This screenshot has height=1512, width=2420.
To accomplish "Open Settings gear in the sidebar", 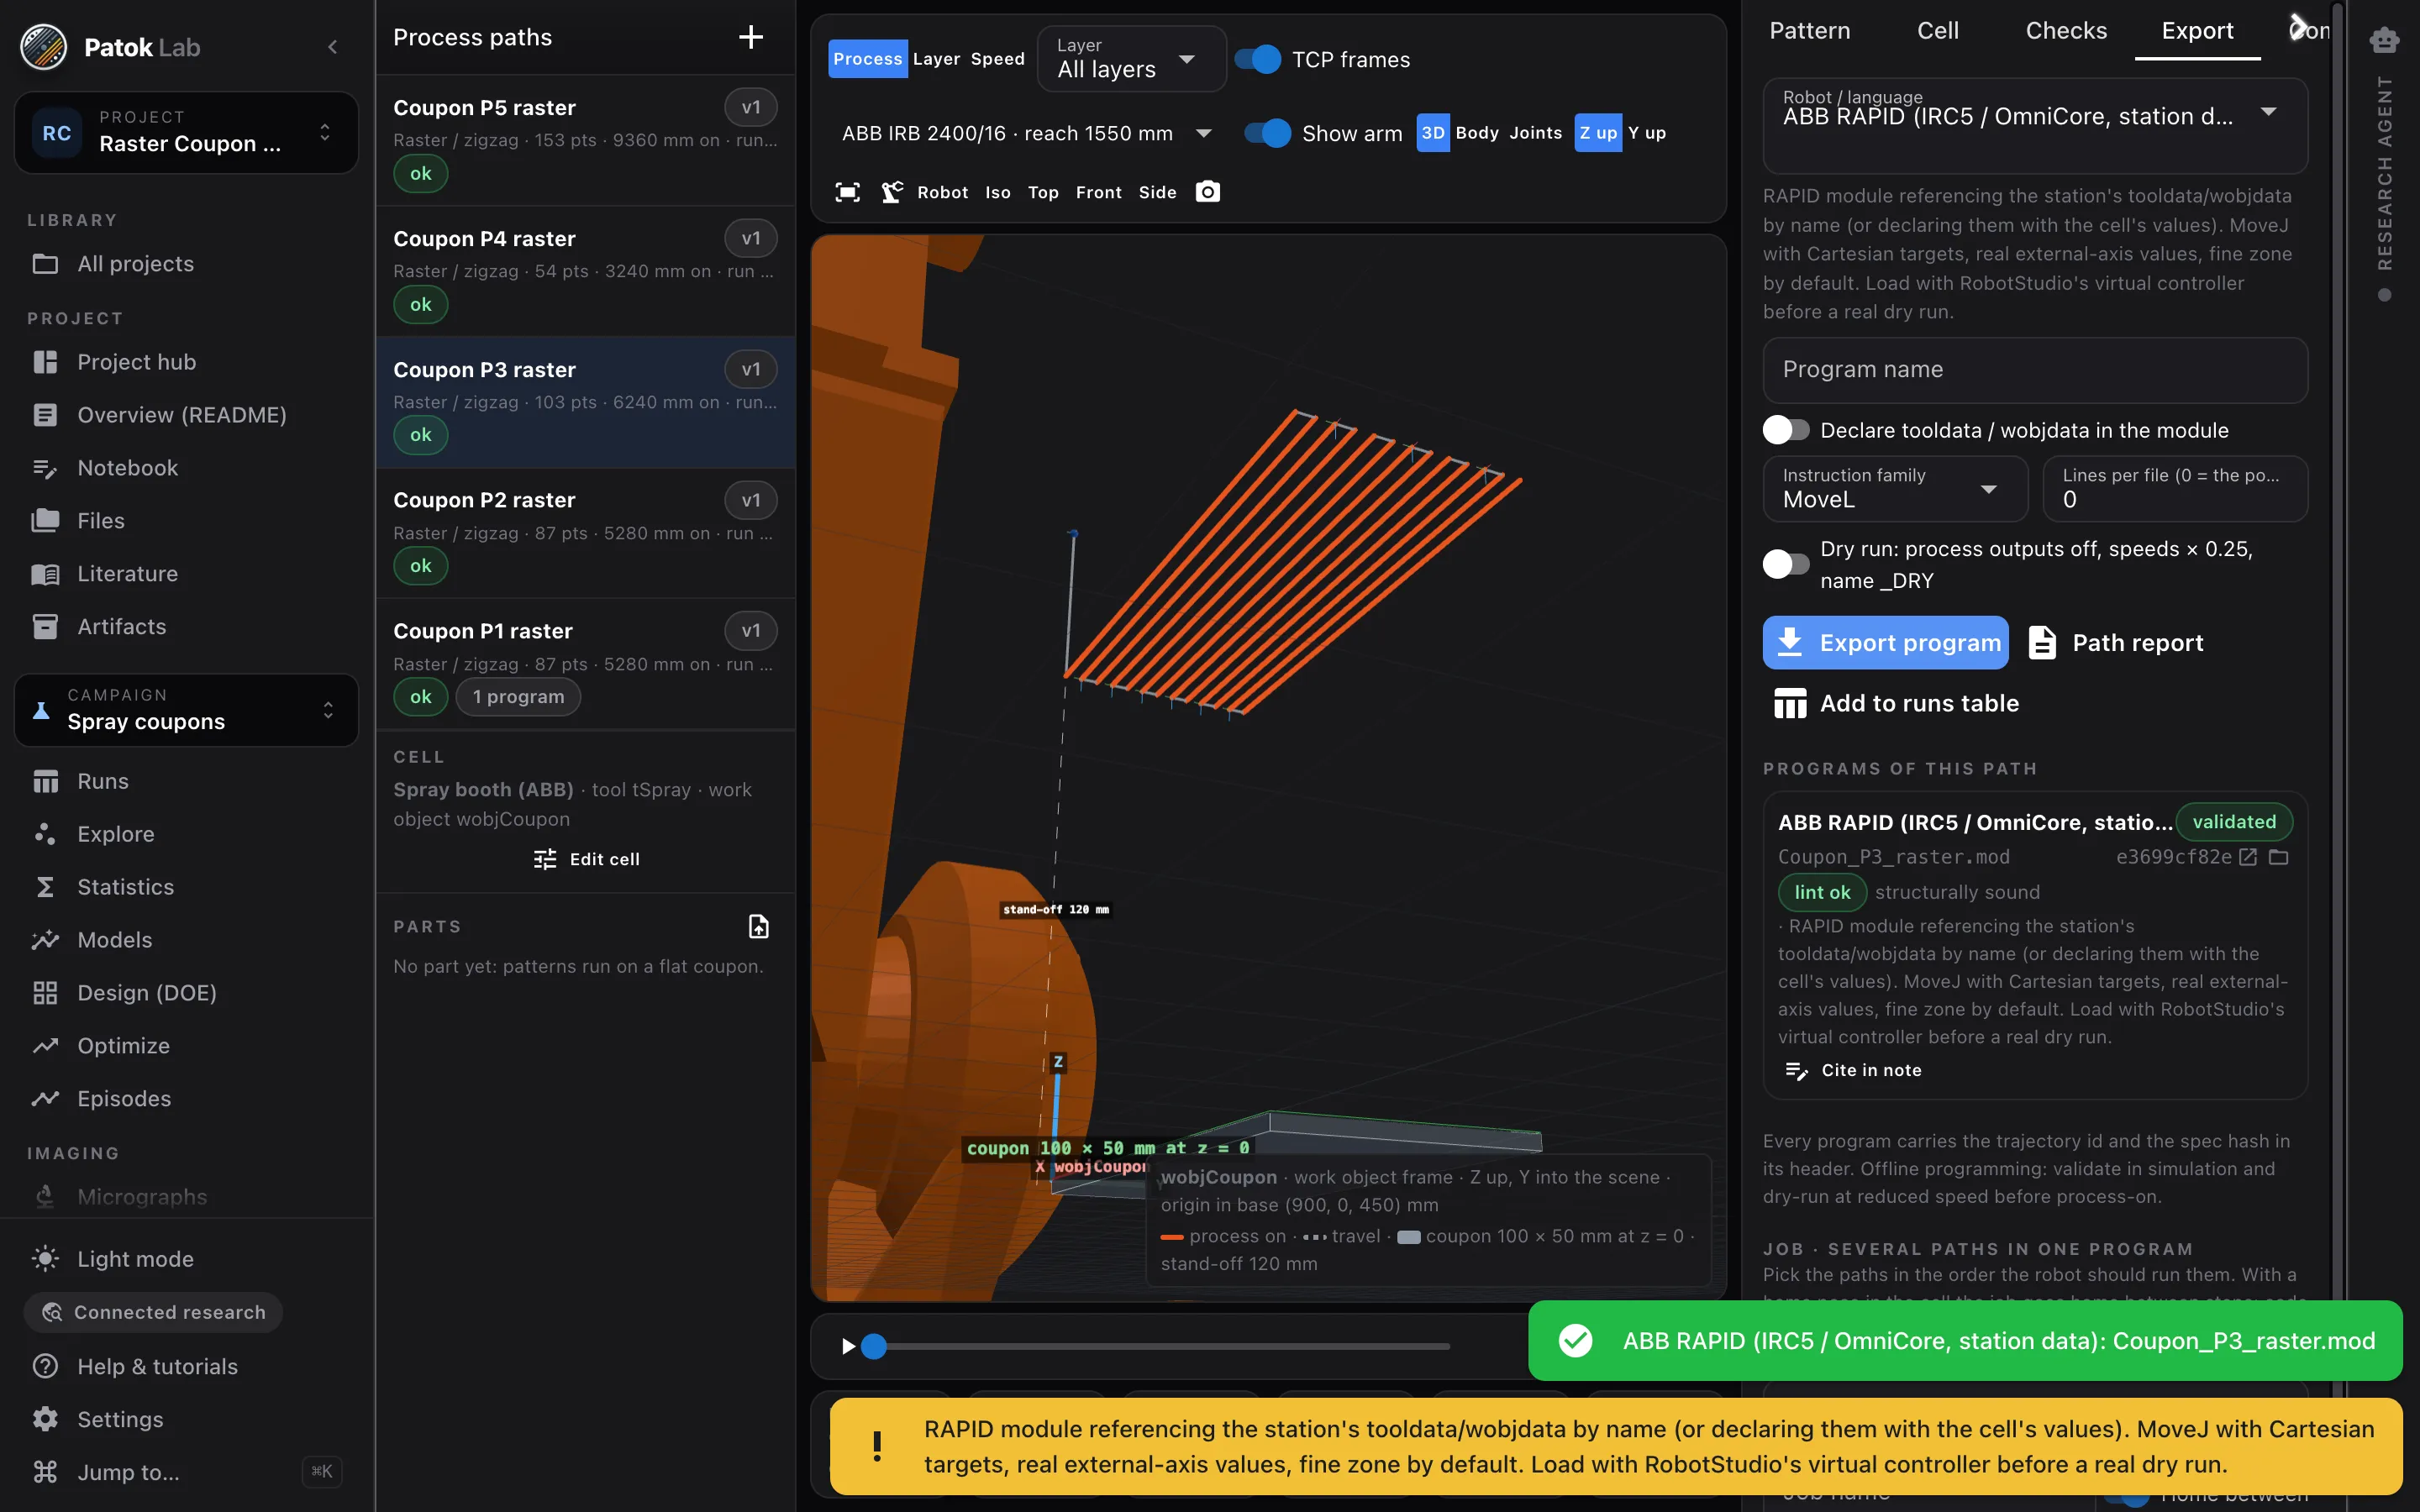I will click(120, 1419).
